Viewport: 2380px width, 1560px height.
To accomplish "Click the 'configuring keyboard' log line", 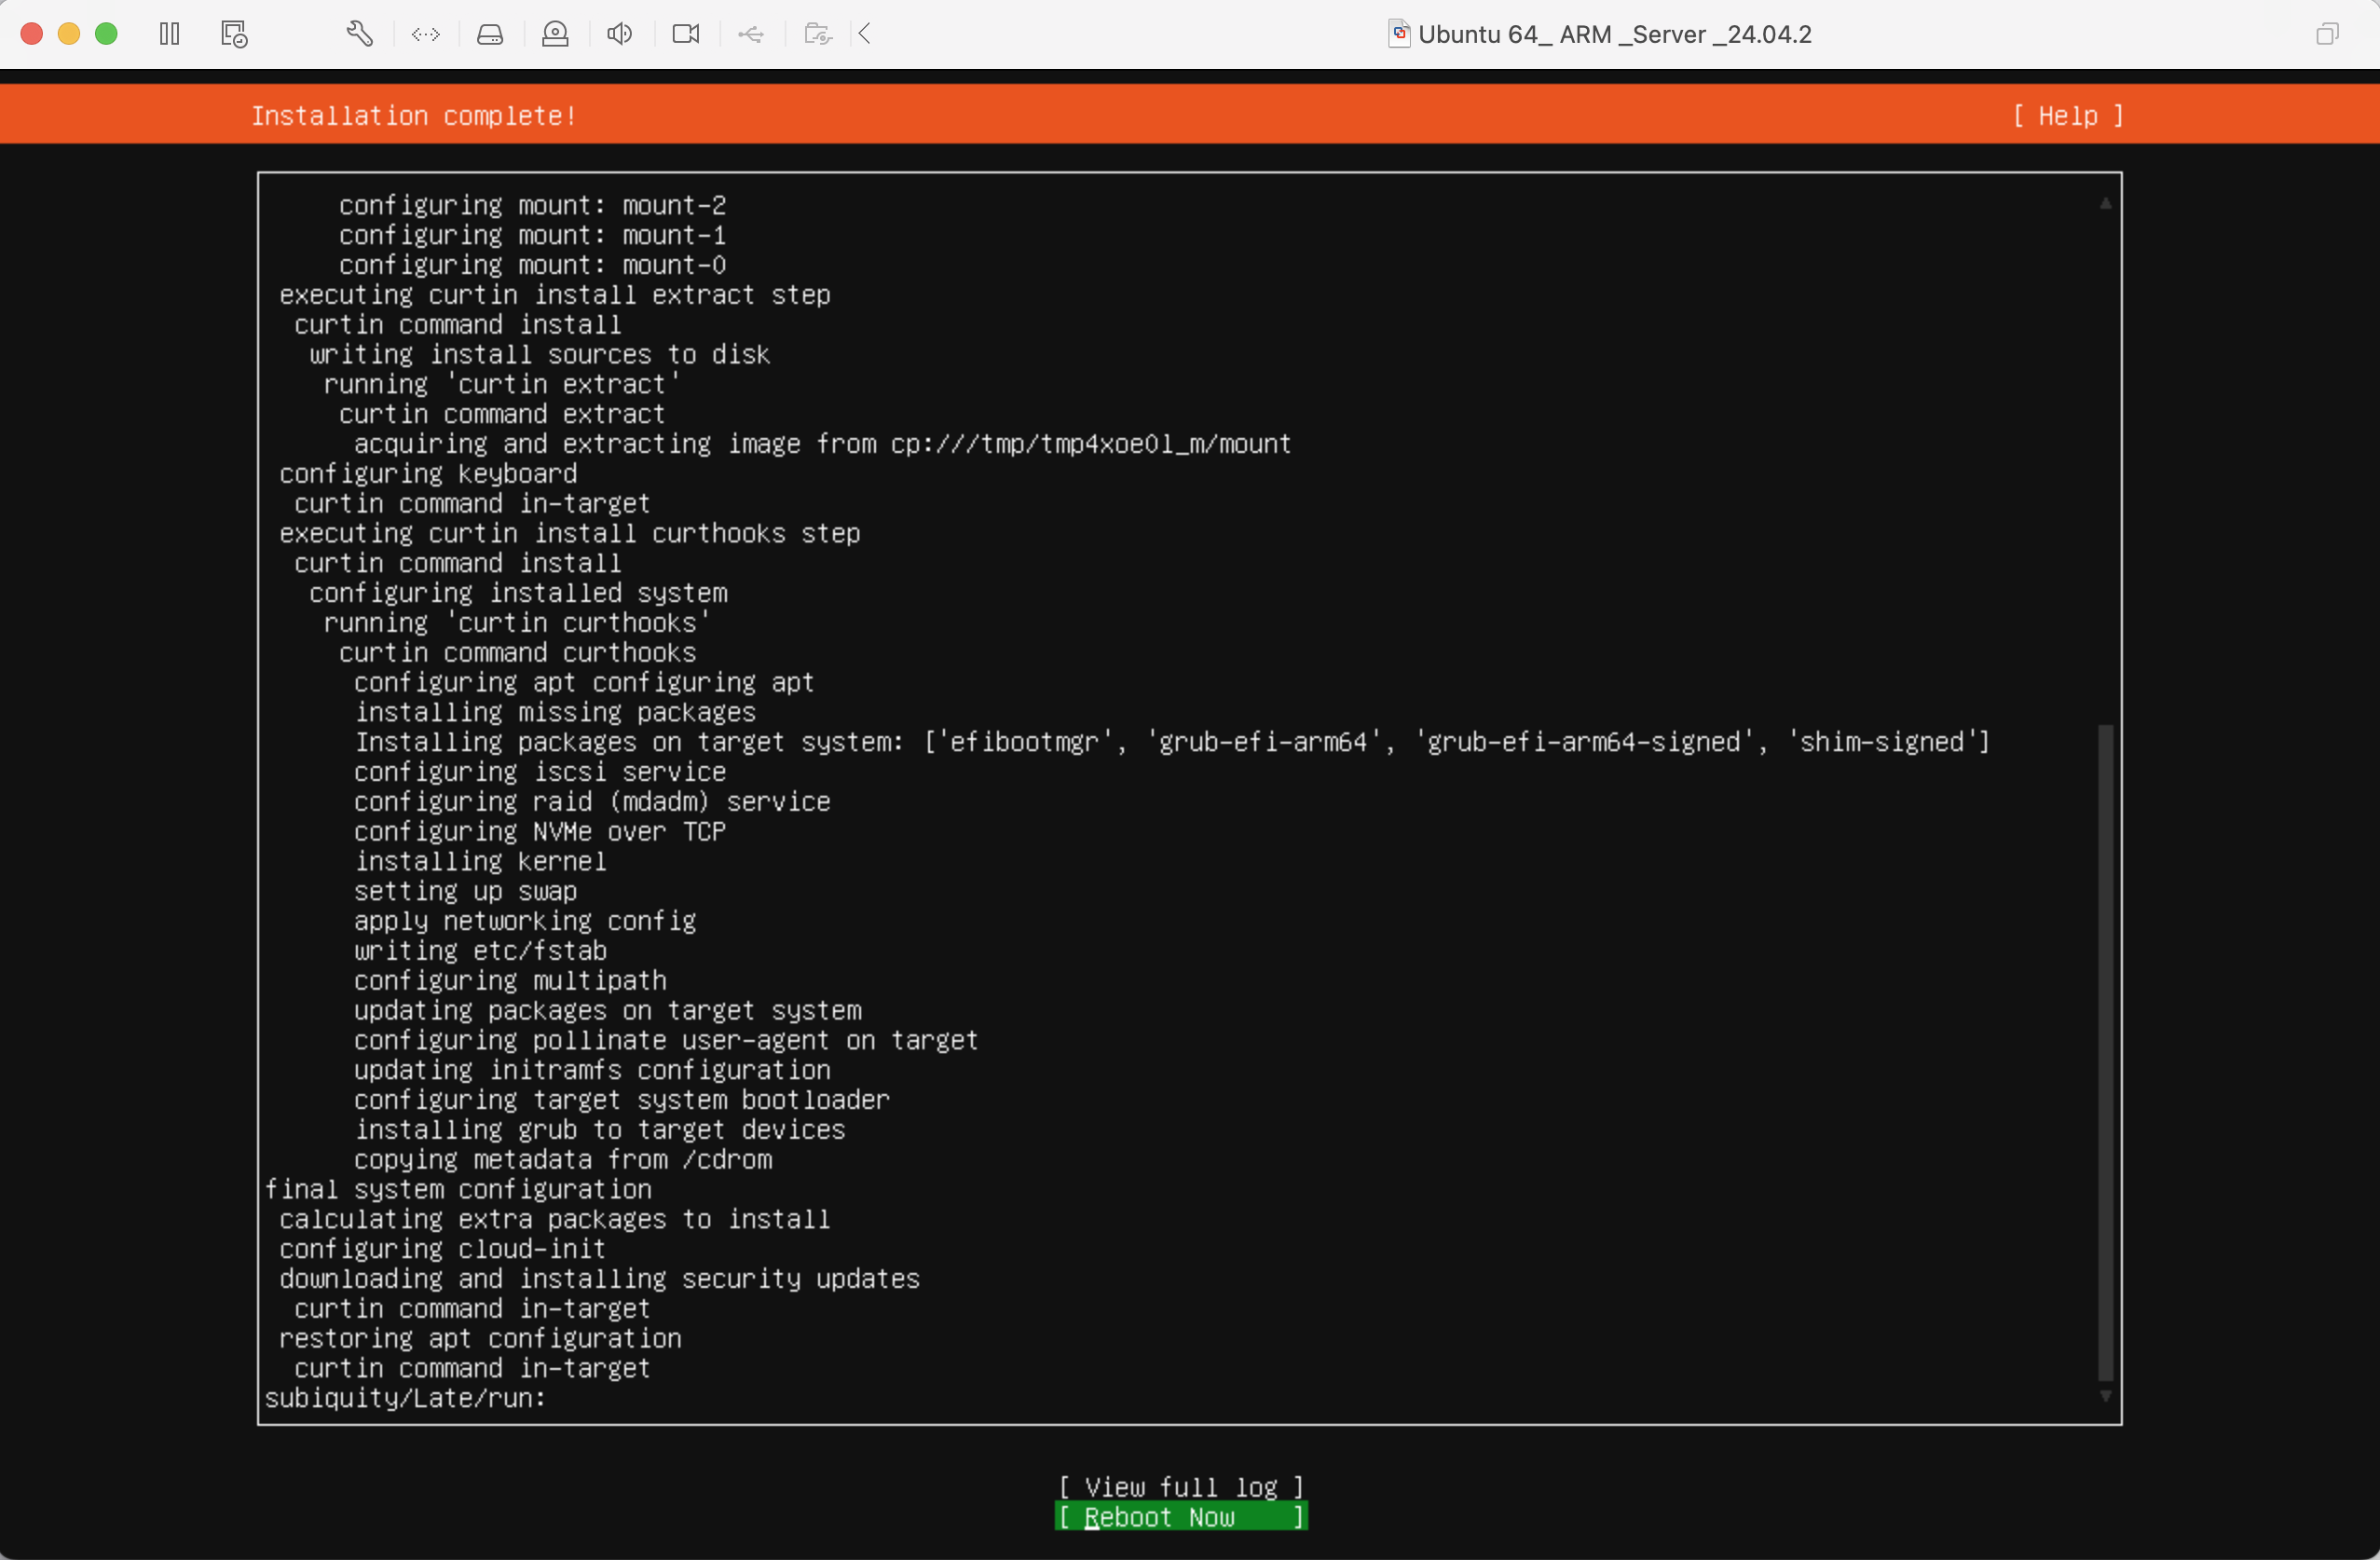I will (428, 473).
